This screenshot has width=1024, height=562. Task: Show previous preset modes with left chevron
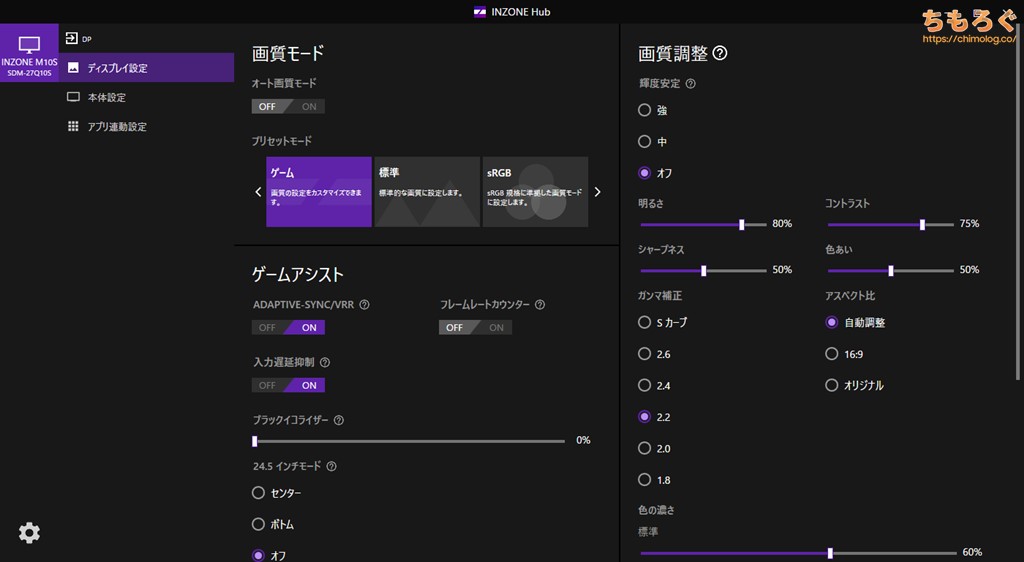(258, 192)
